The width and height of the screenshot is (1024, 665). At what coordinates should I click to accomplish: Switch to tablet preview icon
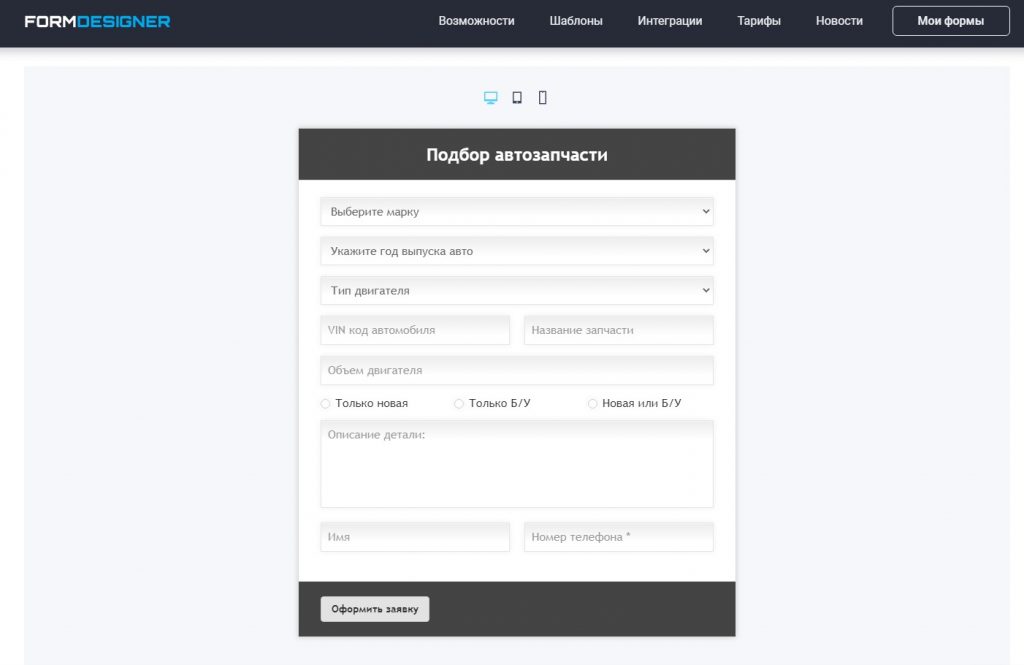click(517, 98)
